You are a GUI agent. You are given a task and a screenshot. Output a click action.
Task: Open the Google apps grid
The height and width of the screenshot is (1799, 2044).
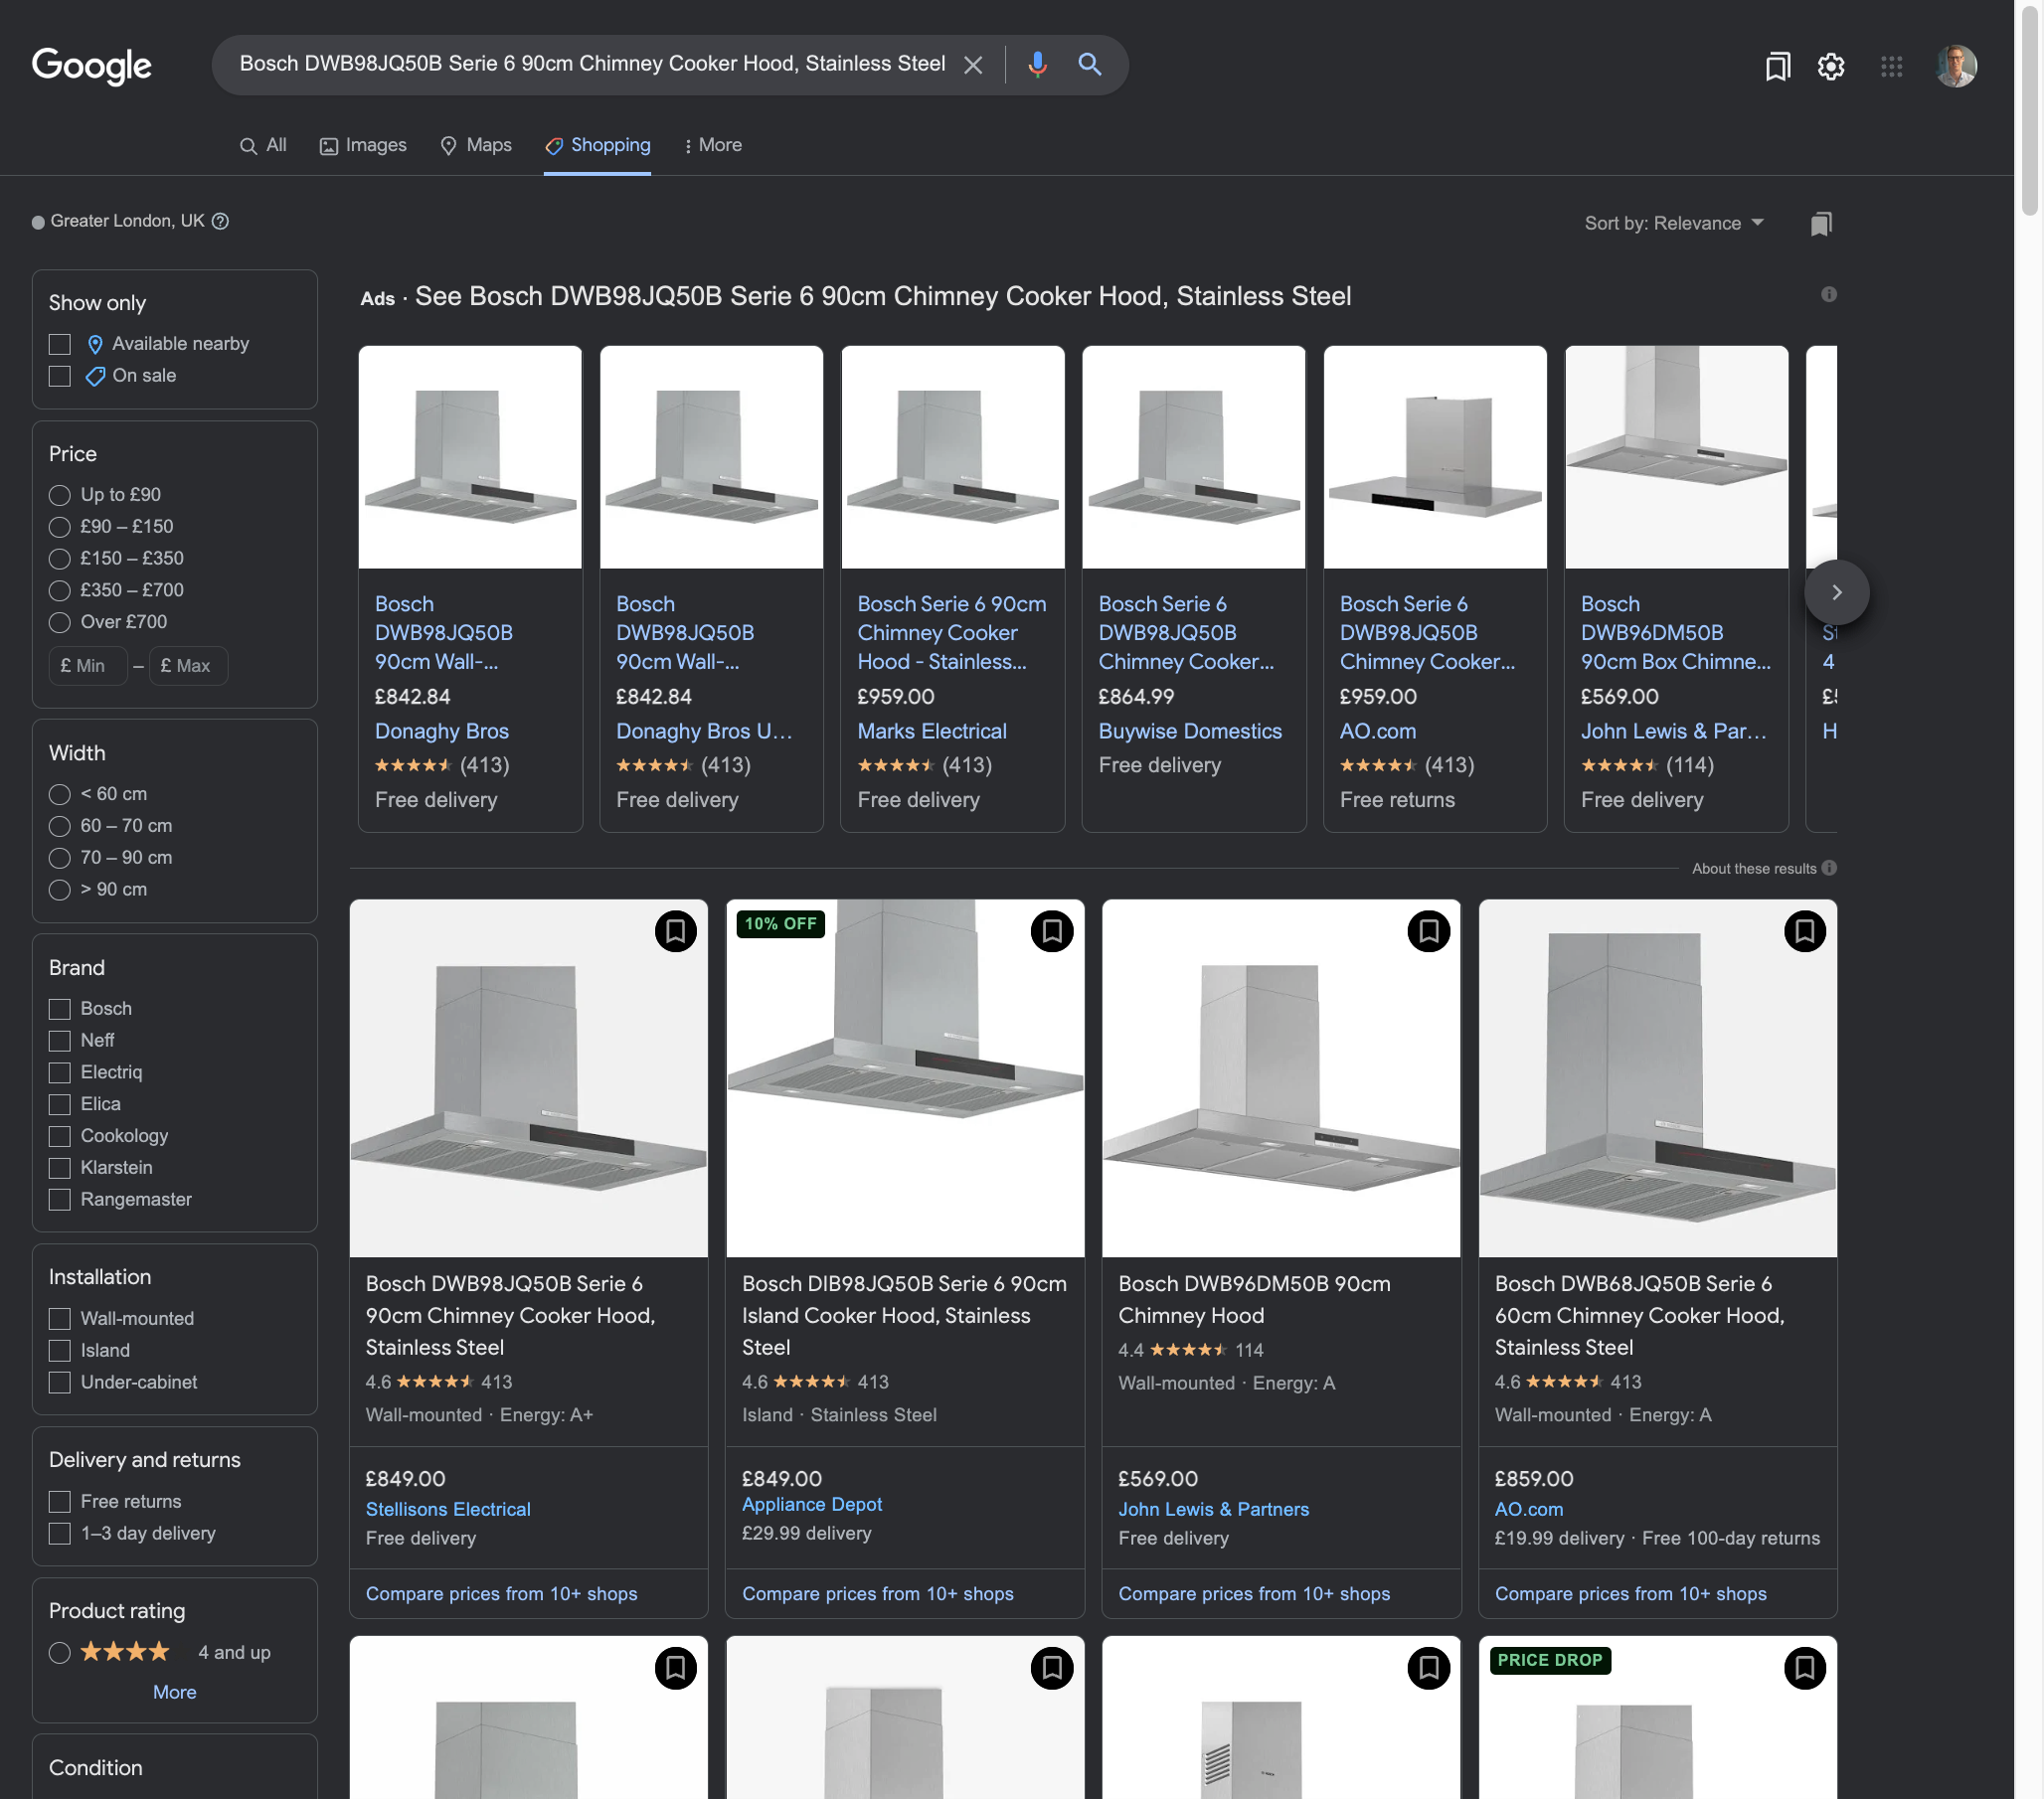click(x=1891, y=67)
